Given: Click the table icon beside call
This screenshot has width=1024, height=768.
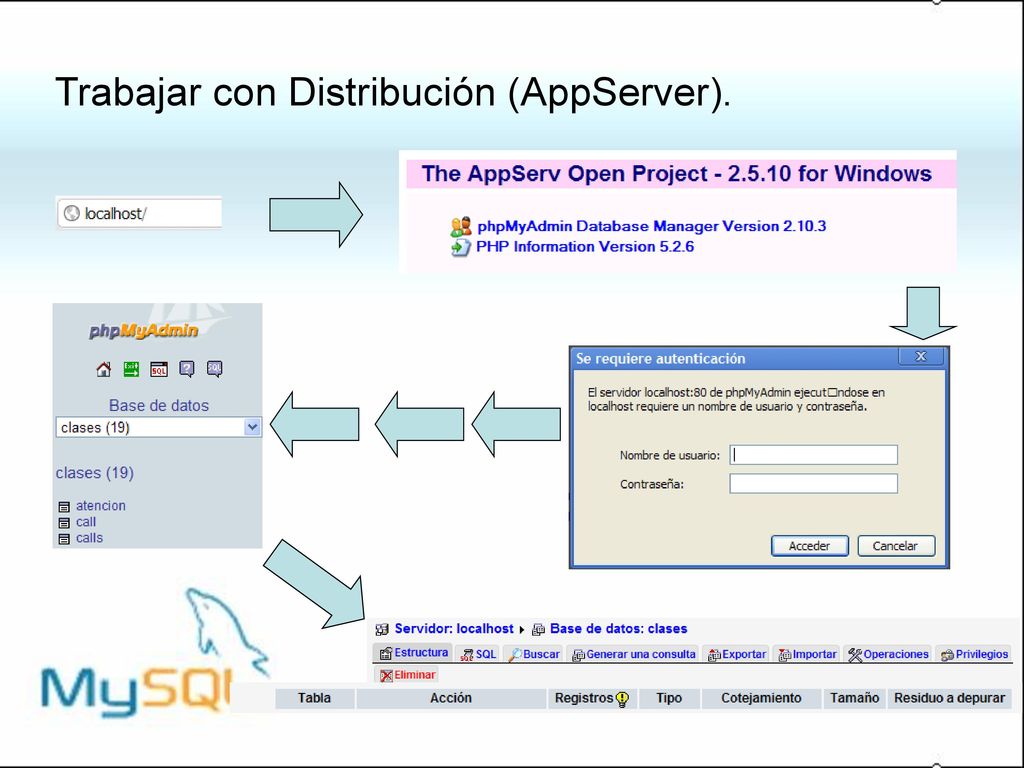Looking at the screenshot, I should [64, 523].
